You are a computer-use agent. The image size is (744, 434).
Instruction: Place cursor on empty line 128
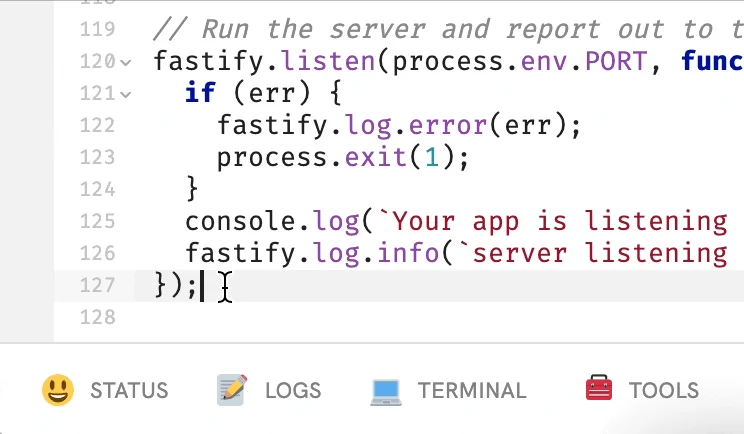pos(400,317)
